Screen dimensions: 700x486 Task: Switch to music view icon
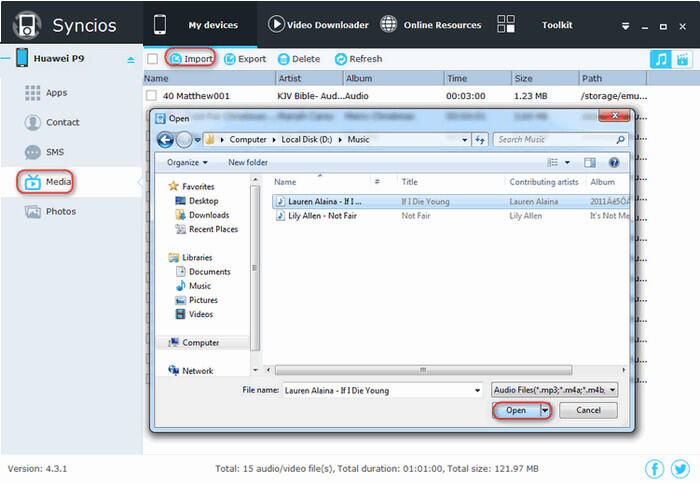660,59
